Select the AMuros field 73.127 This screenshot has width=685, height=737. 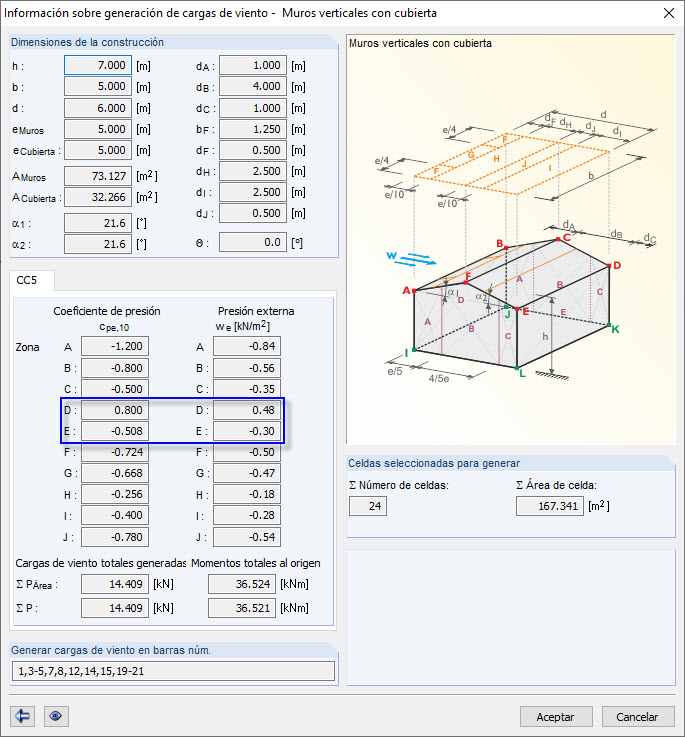[x=98, y=176]
